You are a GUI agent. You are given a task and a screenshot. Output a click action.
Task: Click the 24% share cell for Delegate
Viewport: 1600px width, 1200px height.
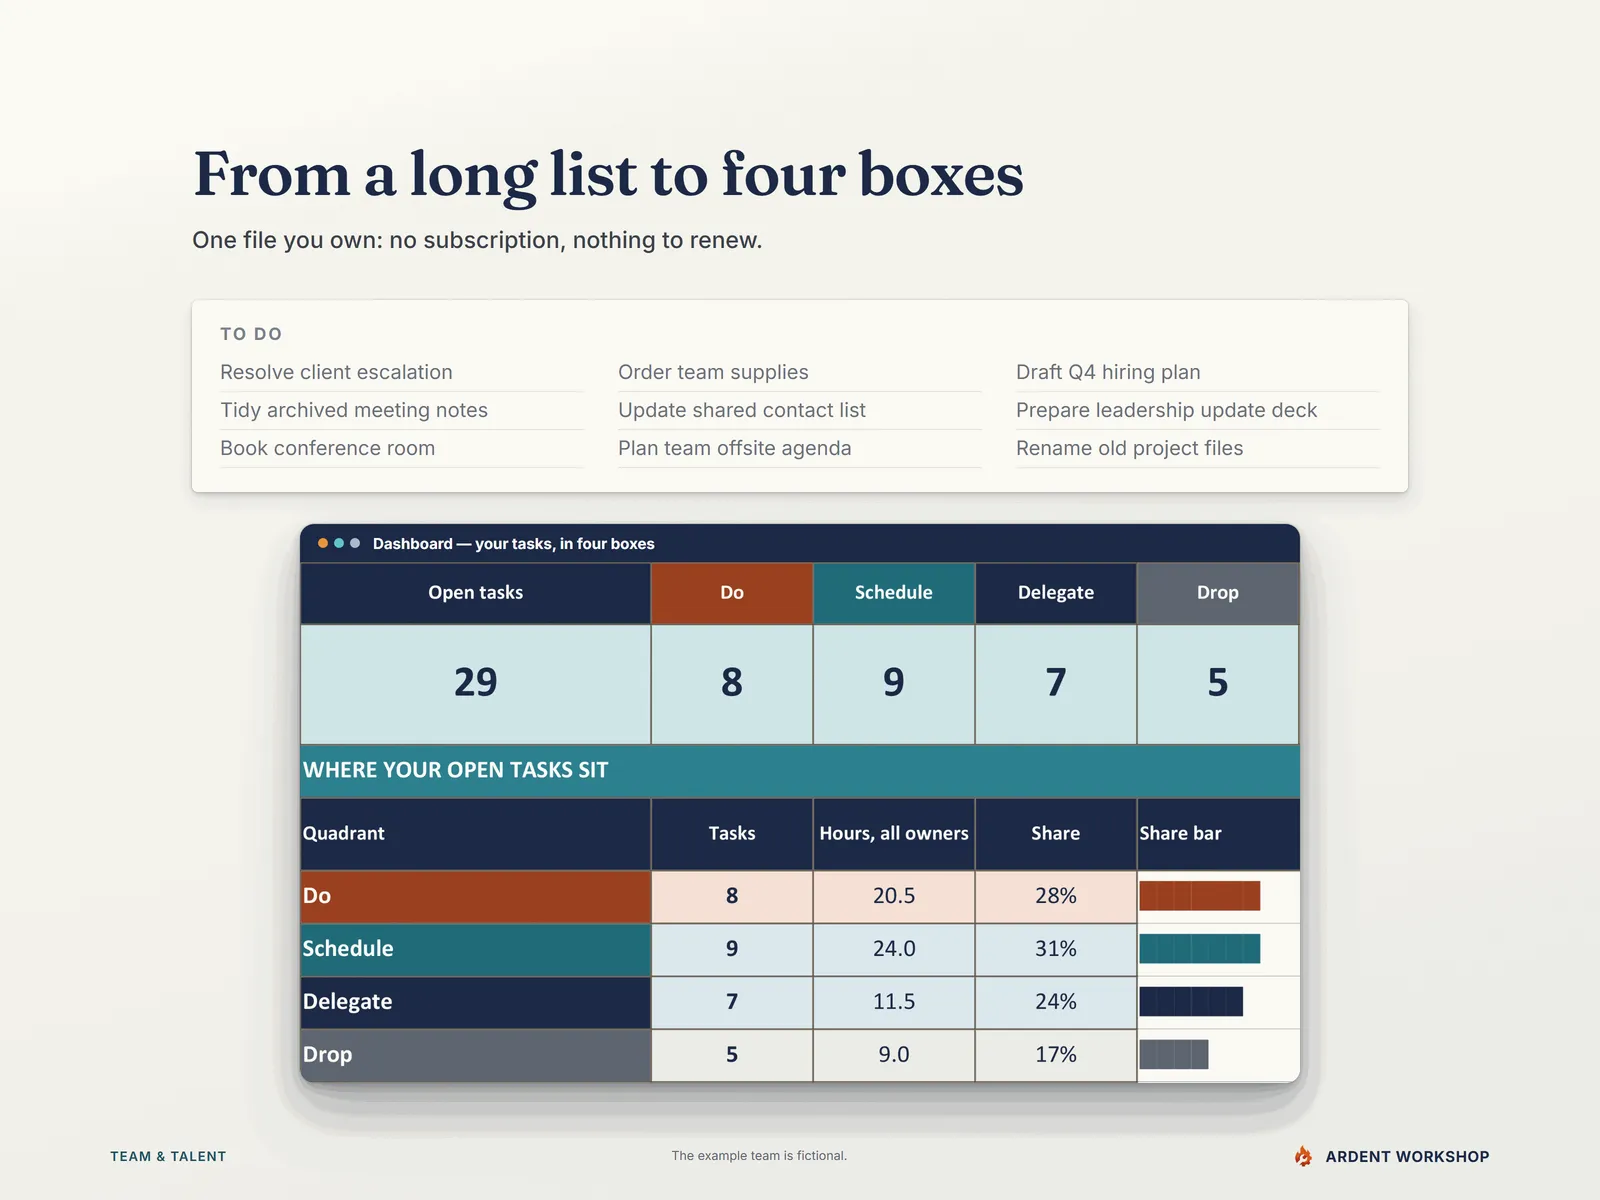click(x=1056, y=1003)
